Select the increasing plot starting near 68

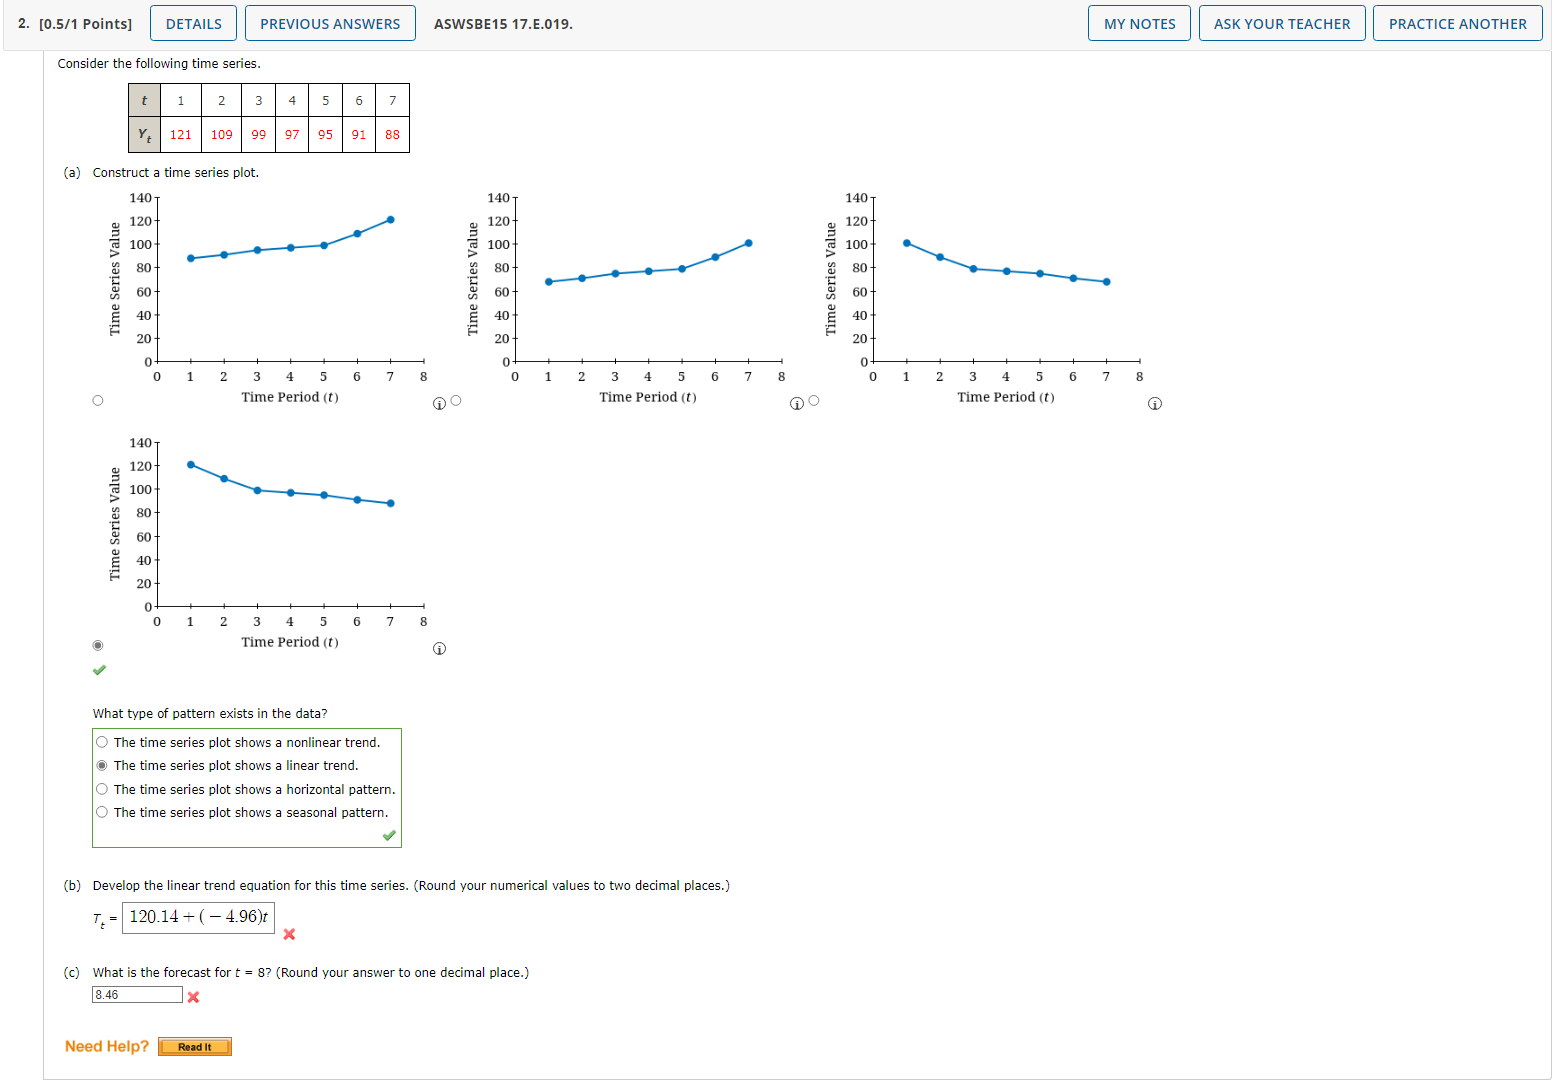tap(456, 401)
